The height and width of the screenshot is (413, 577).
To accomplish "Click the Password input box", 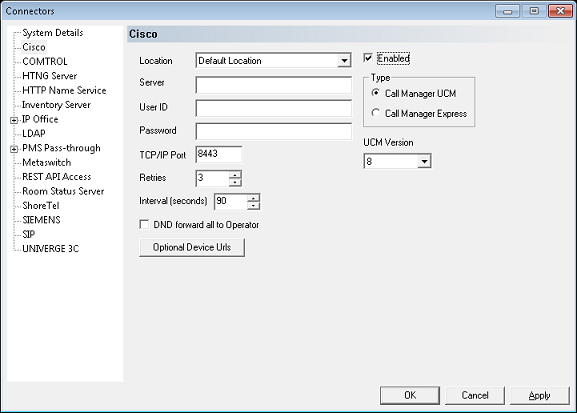I will click(273, 131).
